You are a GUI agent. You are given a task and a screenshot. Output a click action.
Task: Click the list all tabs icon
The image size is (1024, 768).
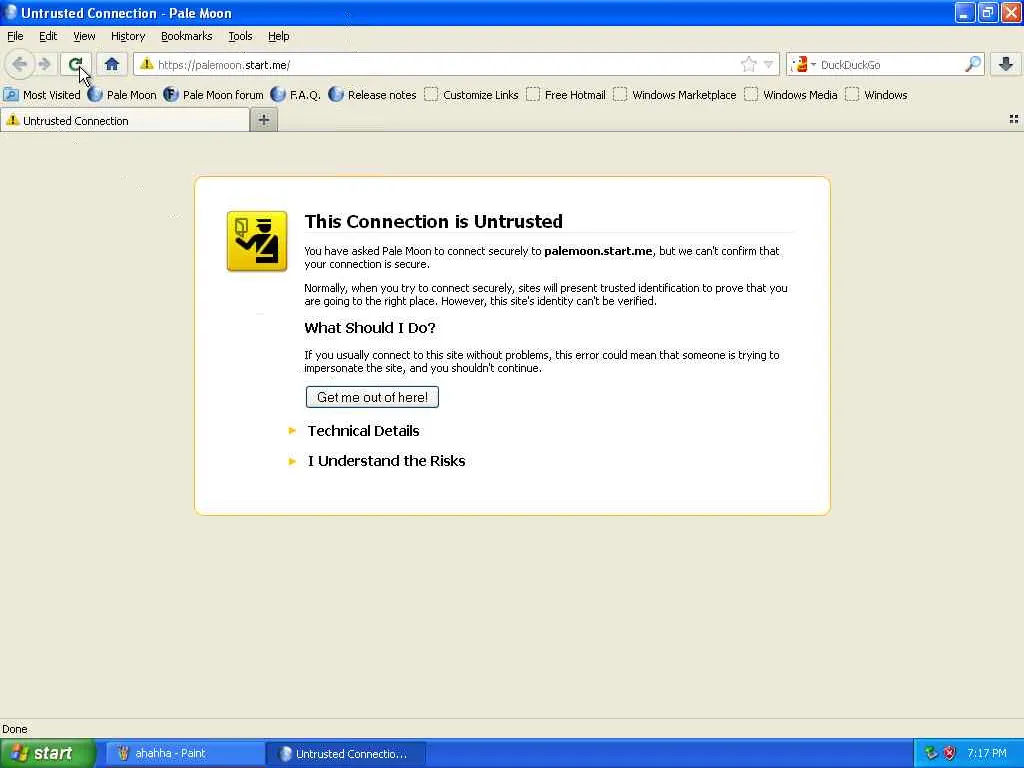(1014, 119)
